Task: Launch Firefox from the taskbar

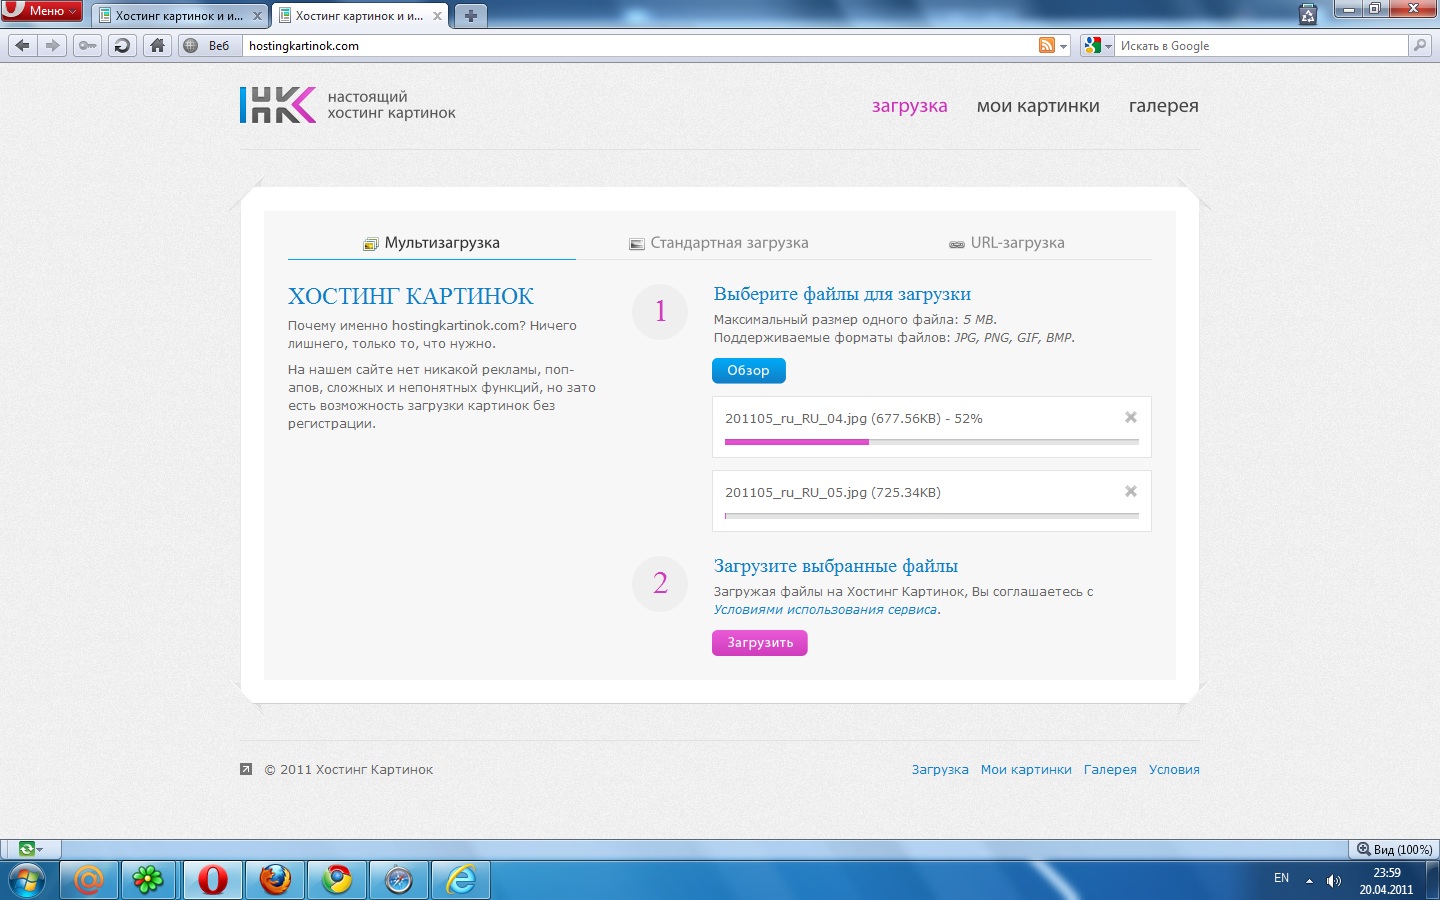Action: [275, 879]
